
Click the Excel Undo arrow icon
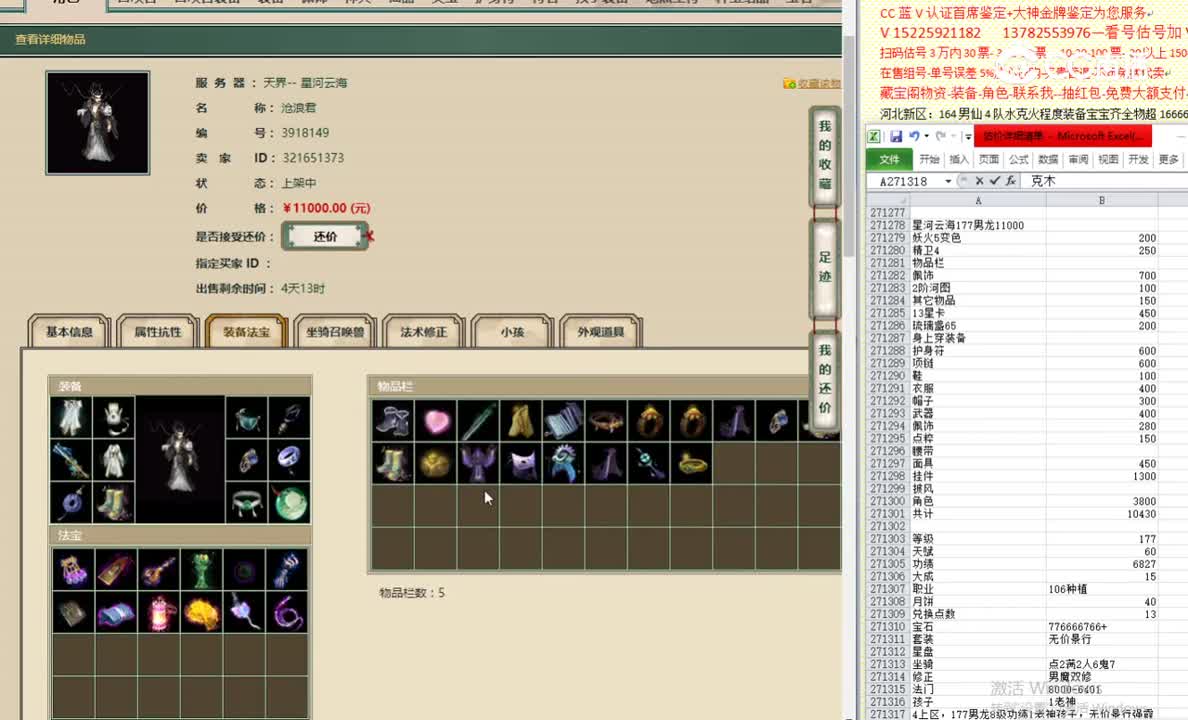tap(914, 136)
